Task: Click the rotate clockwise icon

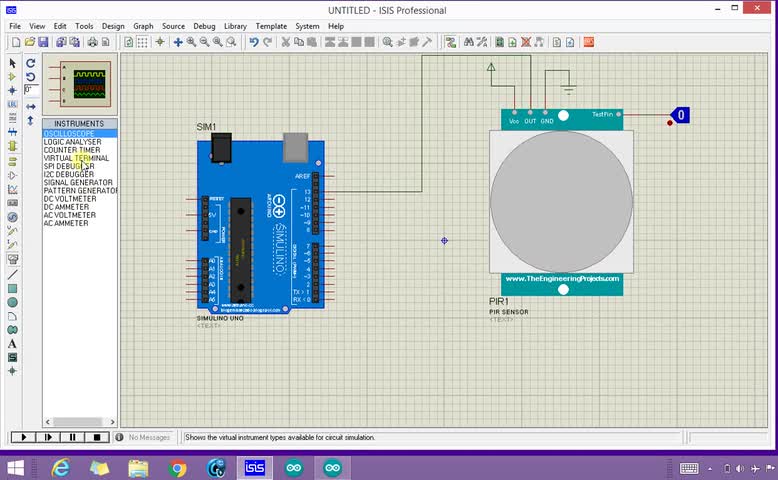Action: click(x=31, y=63)
